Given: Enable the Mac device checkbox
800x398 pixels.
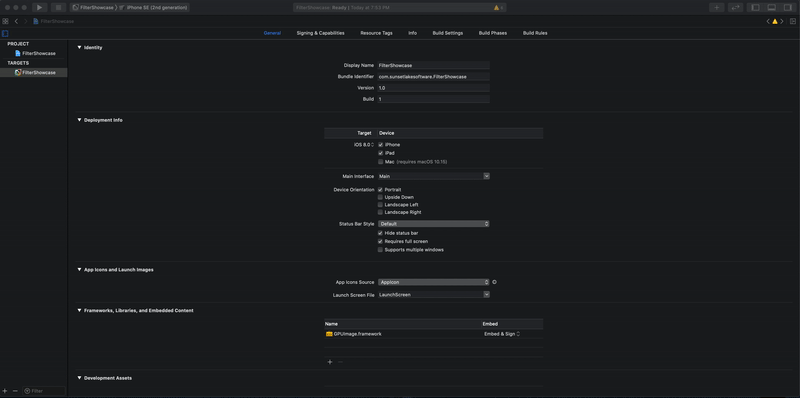Looking at the screenshot, I should 381,162.
